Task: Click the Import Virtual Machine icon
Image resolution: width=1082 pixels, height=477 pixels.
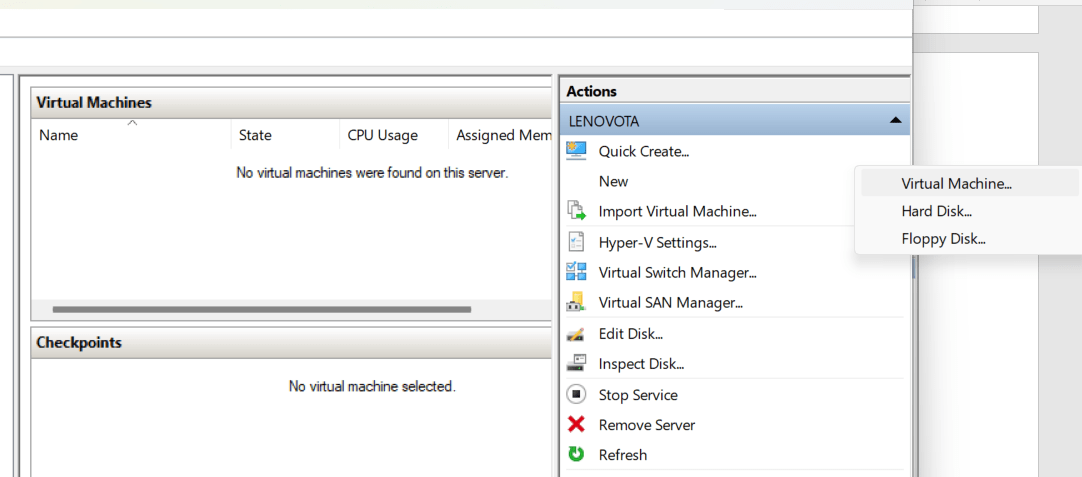Action: tap(576, 211)
